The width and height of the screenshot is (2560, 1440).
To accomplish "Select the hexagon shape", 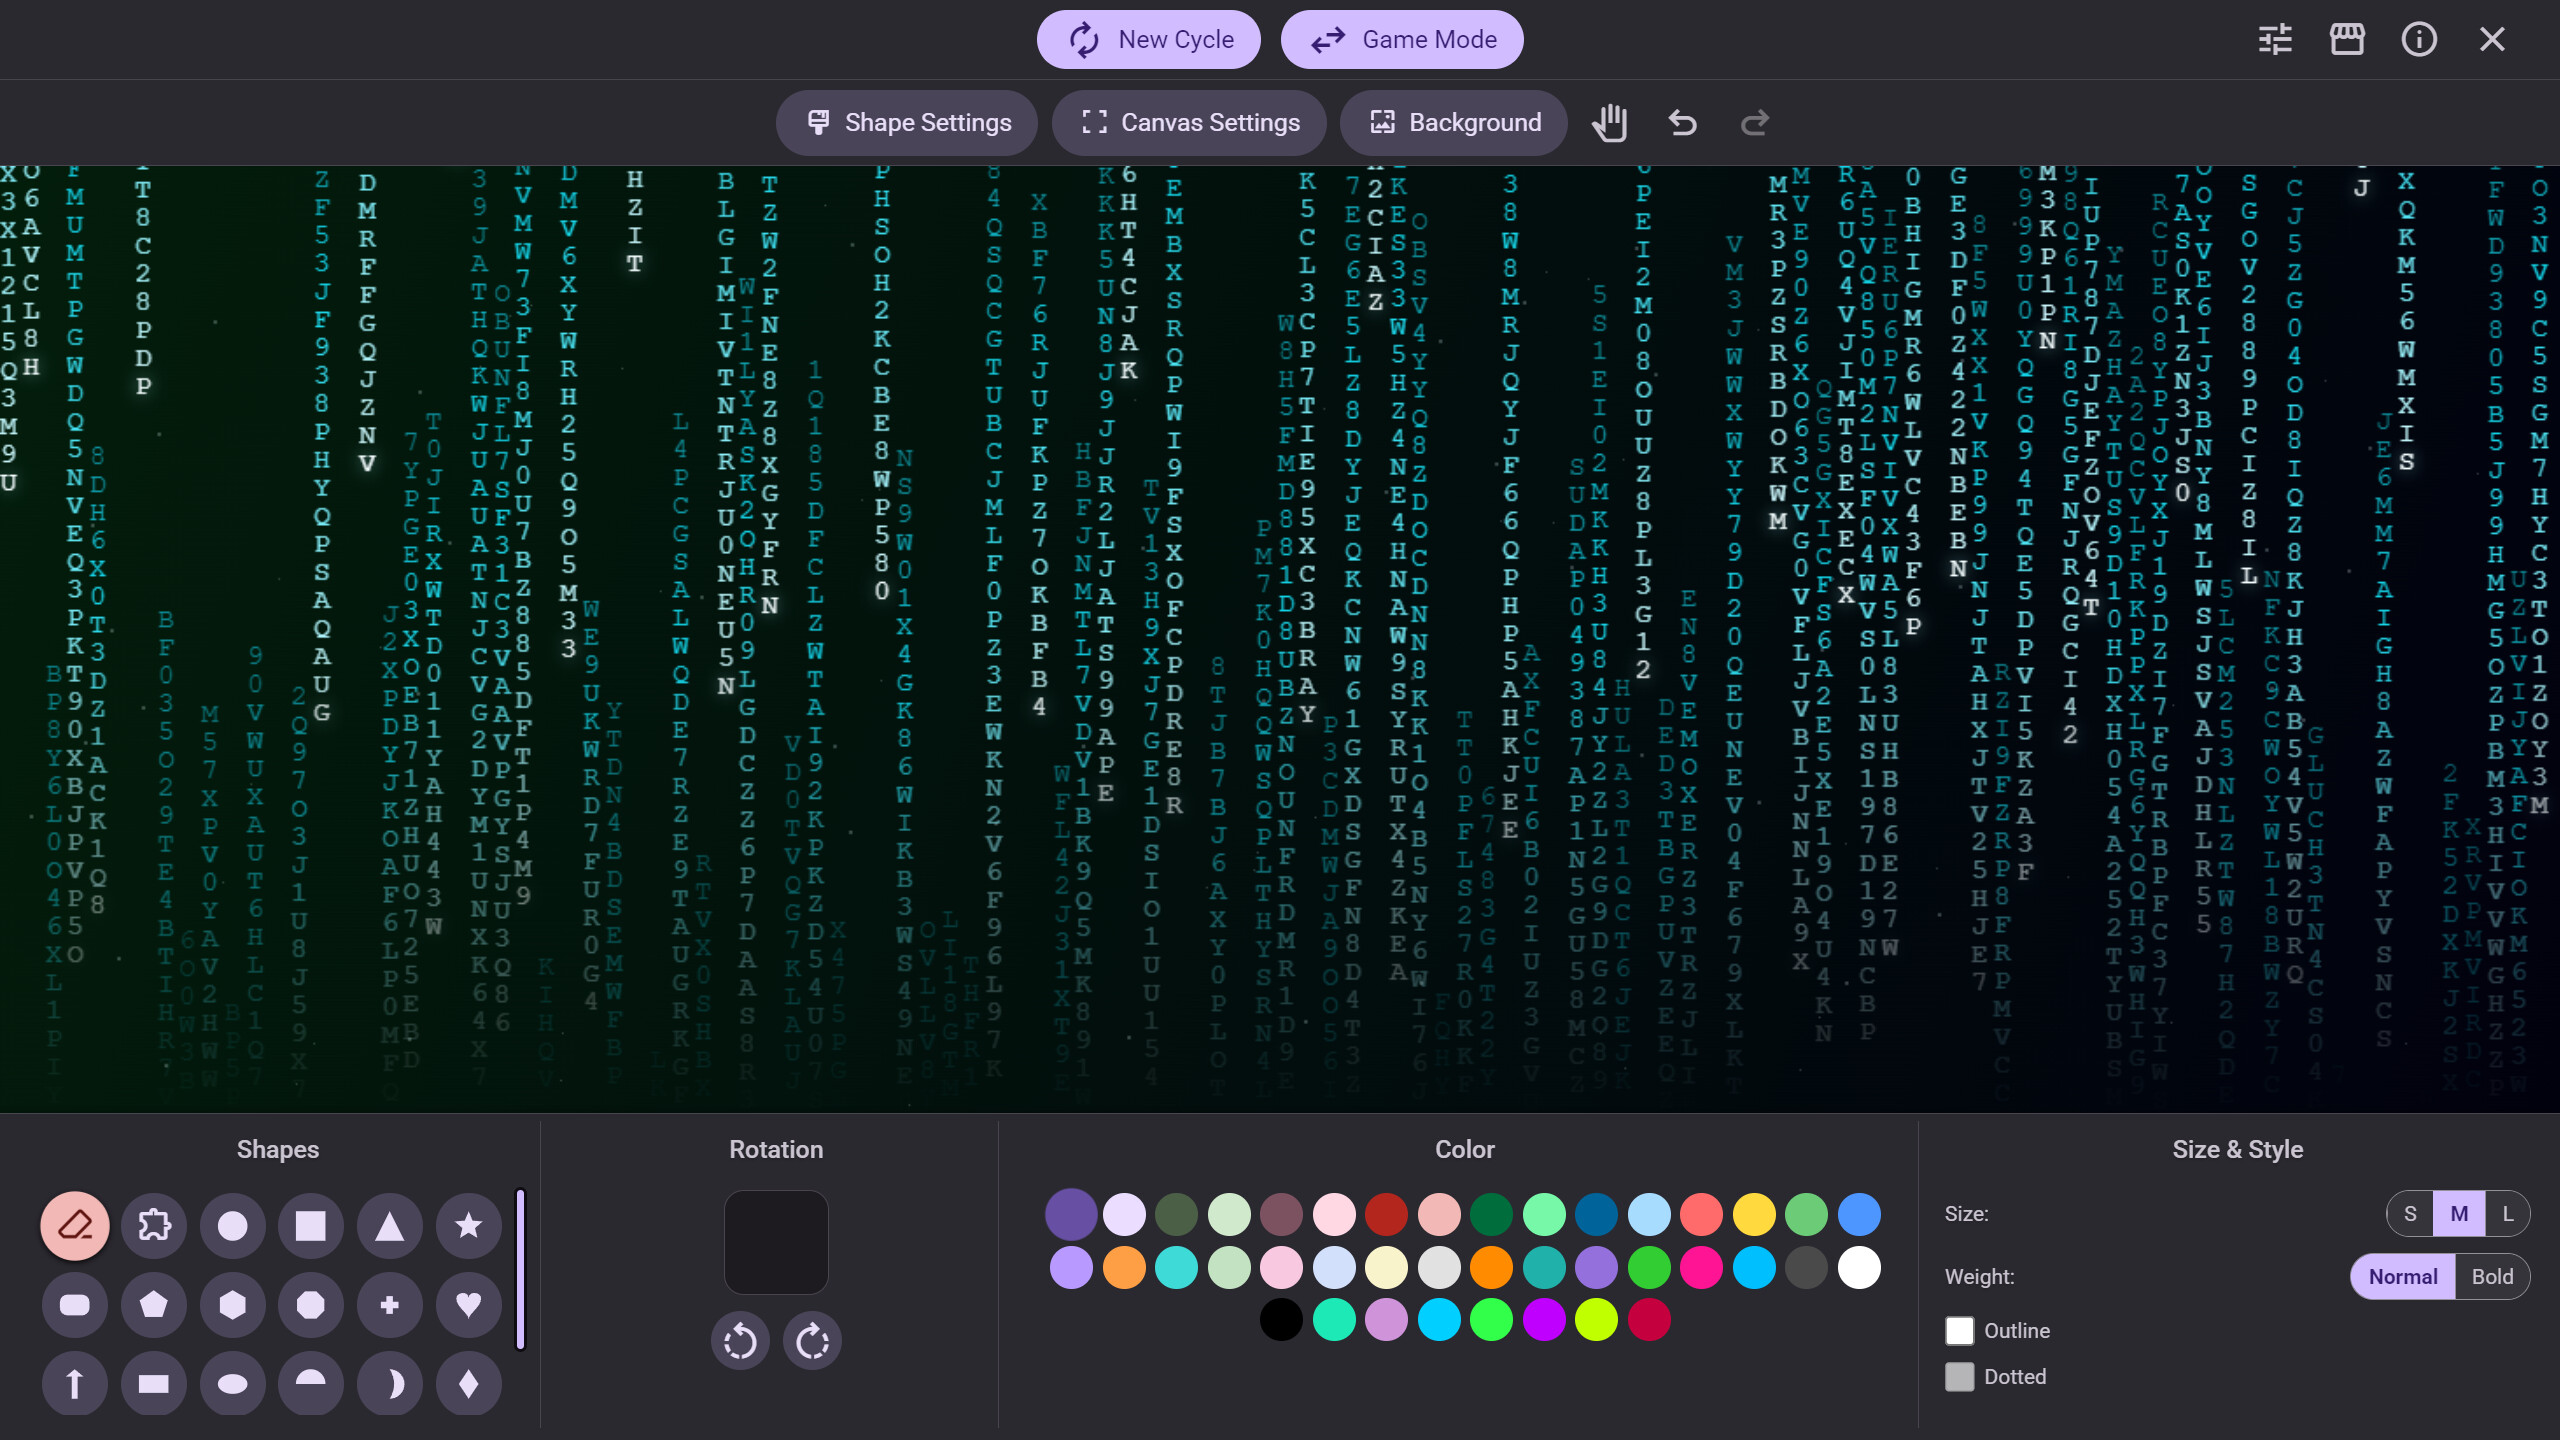I will [232, 1305].
